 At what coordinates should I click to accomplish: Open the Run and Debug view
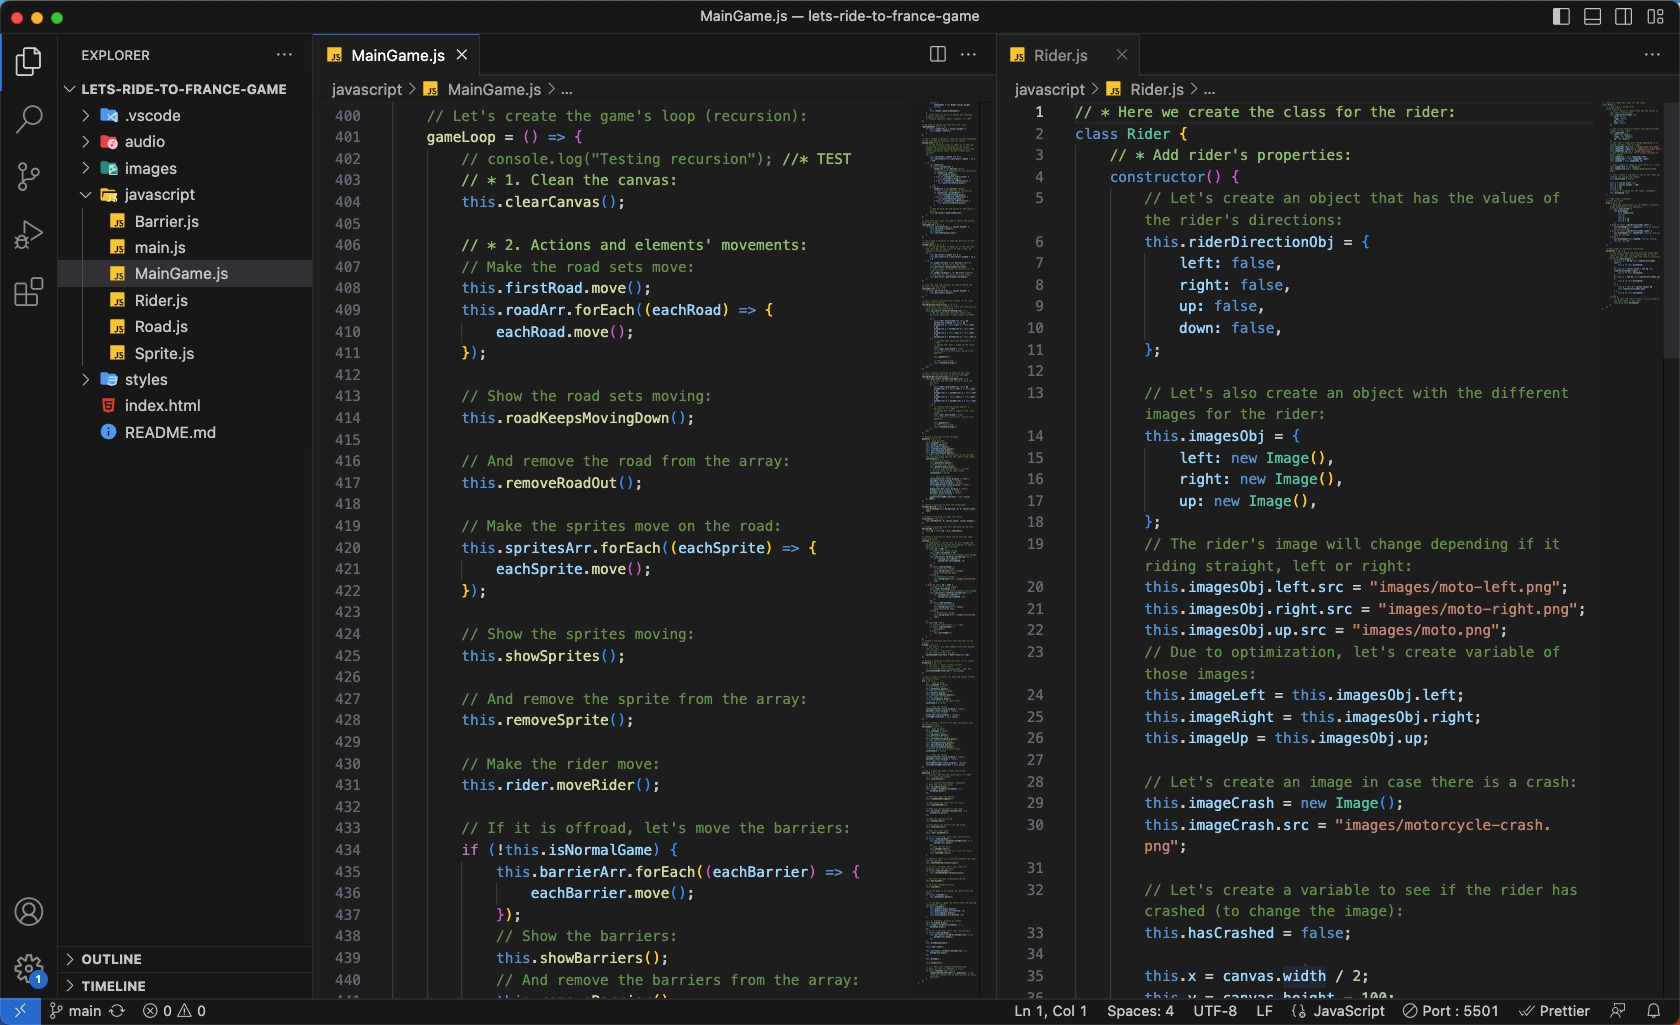(x=29, y=235)
